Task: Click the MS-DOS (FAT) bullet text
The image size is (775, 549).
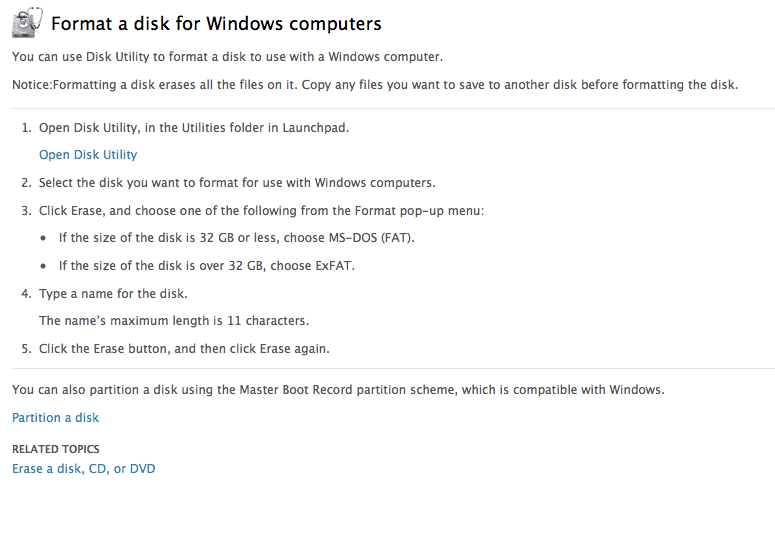Action: pyautogui.click(x=237, y=238)
